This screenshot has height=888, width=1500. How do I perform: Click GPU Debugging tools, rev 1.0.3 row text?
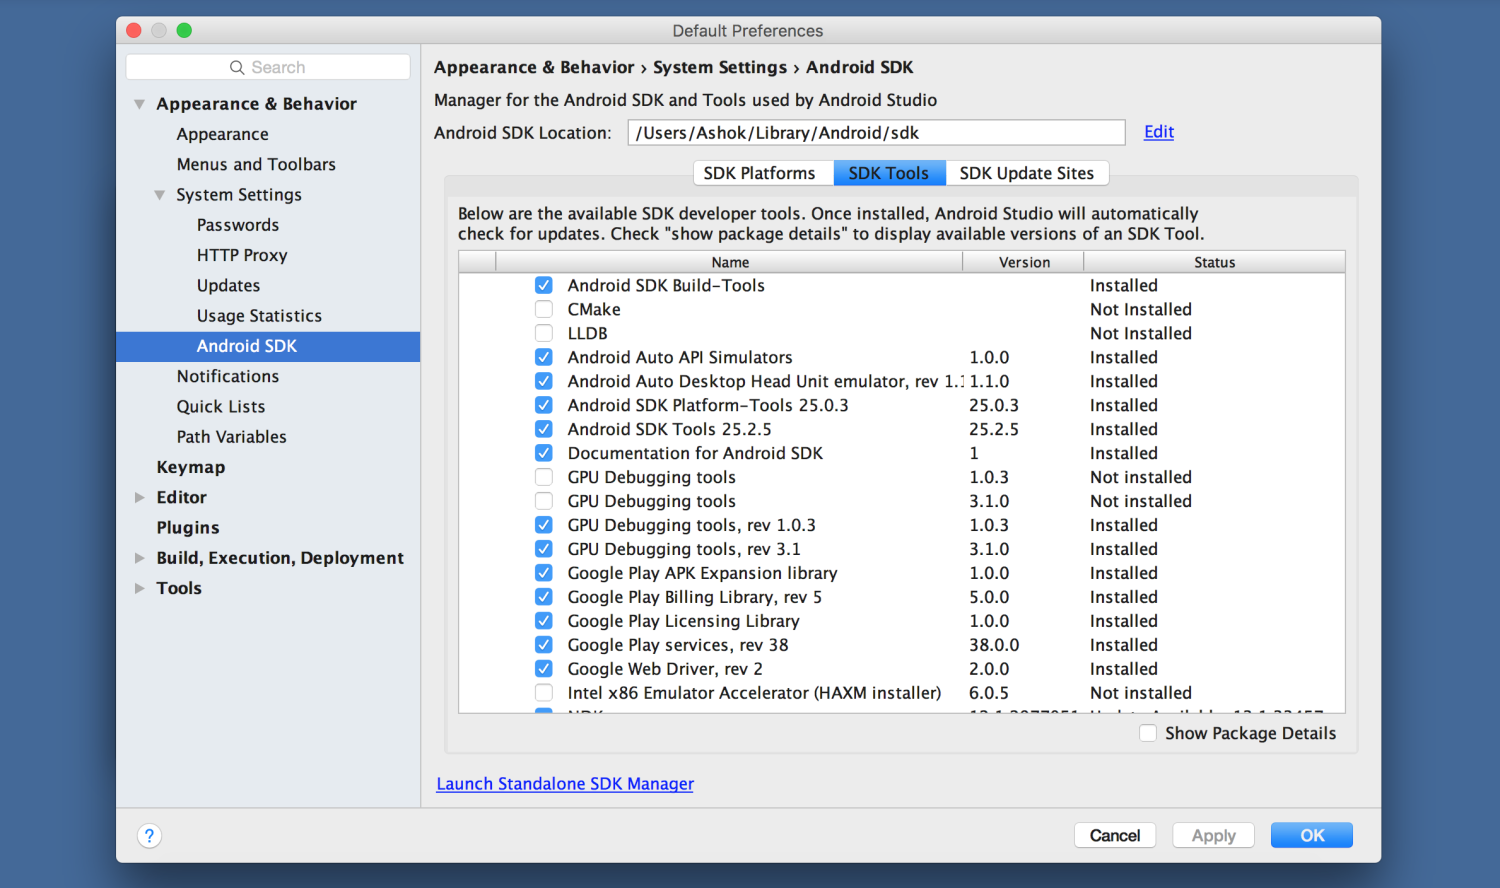pos(692,525)
